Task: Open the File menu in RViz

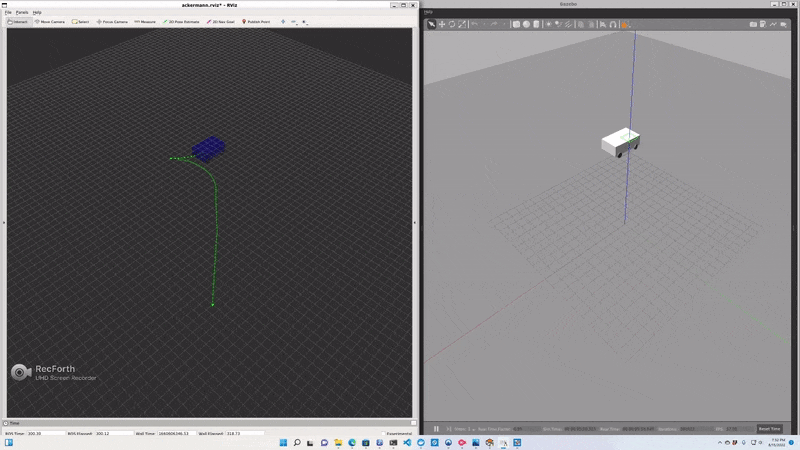Action: (8, 12)
